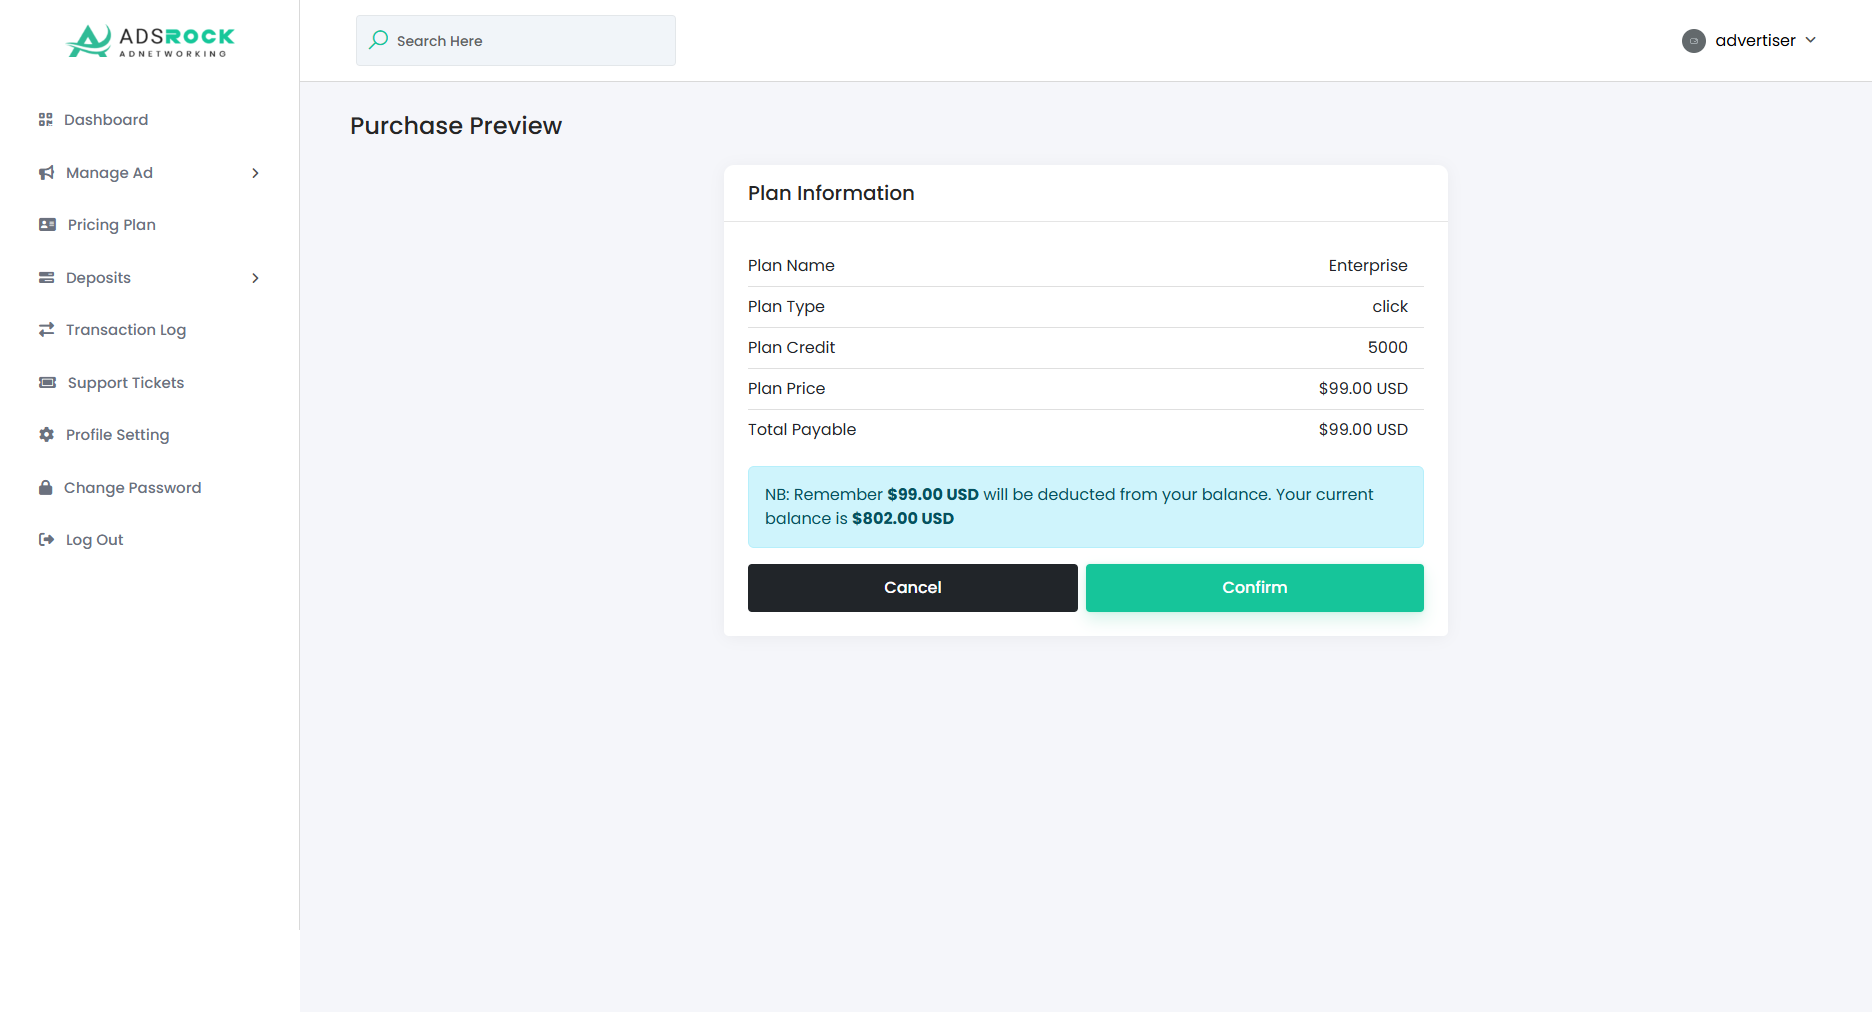Click the search magnifier icon
This screenshot has height=1012, width=1872.
tap(379, 40)
